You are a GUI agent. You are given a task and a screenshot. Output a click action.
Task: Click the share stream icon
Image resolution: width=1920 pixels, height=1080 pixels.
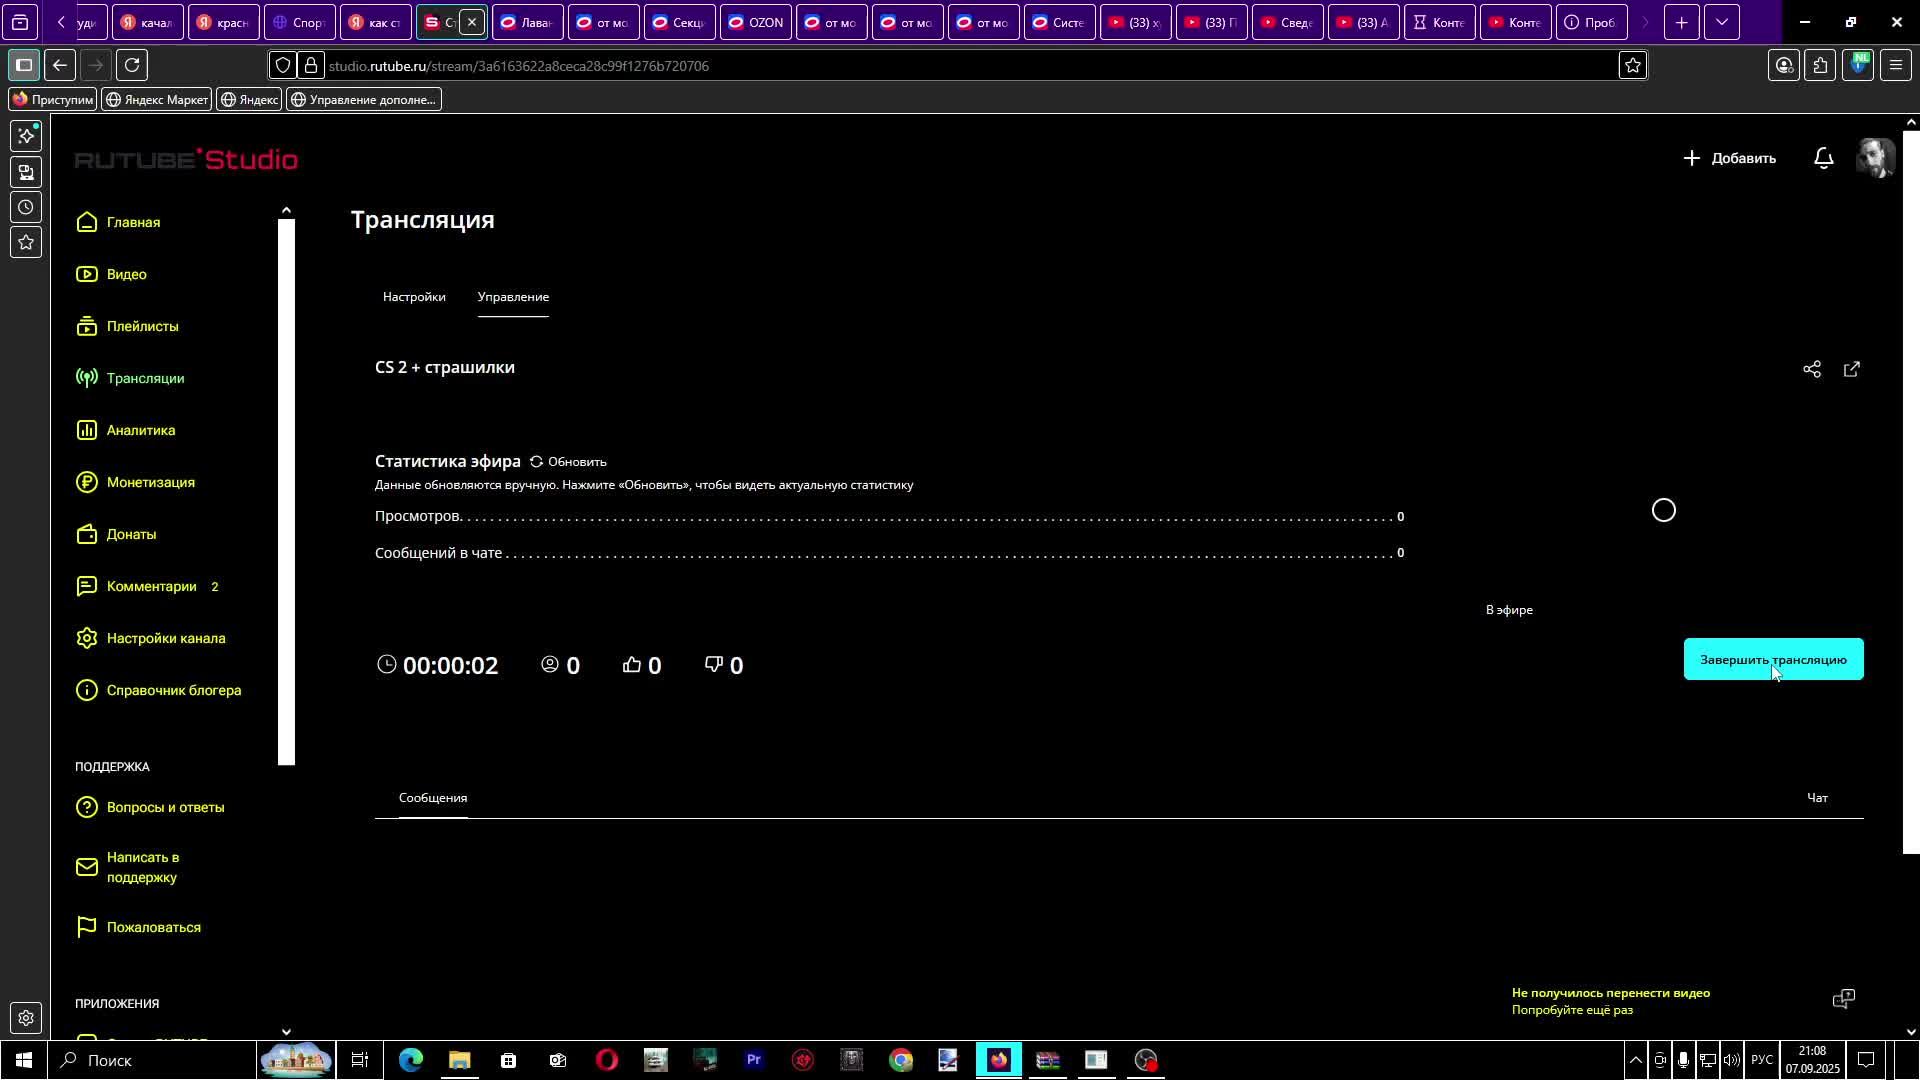click(x=1811, y=369)
